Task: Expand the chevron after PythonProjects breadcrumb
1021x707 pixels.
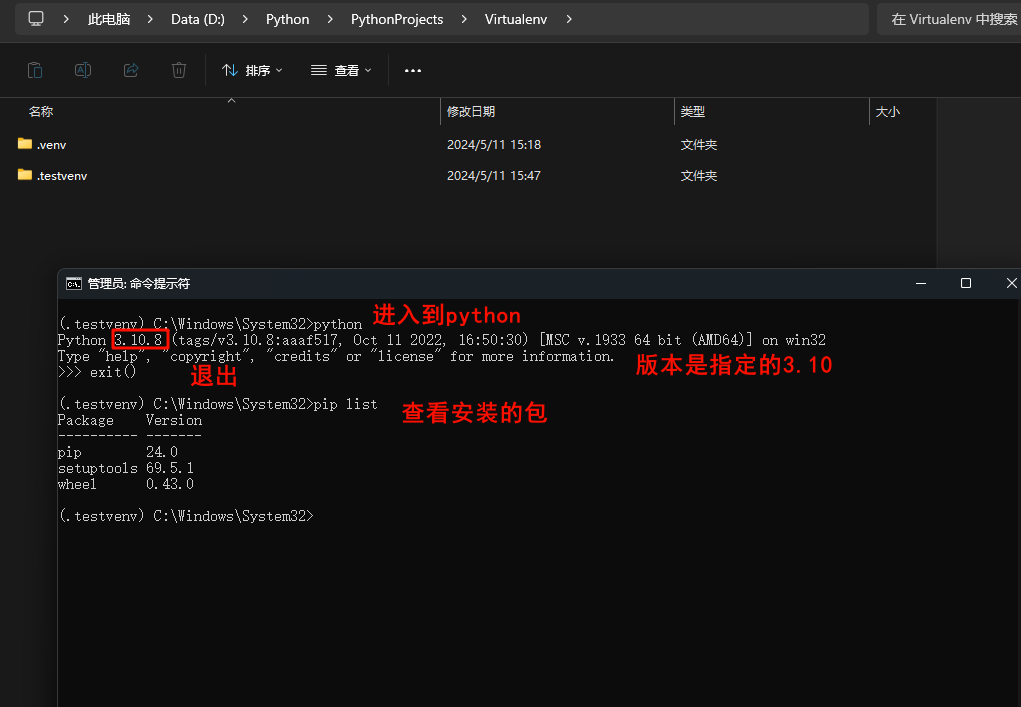Action: pyautogui.click(x=464, y=20)
